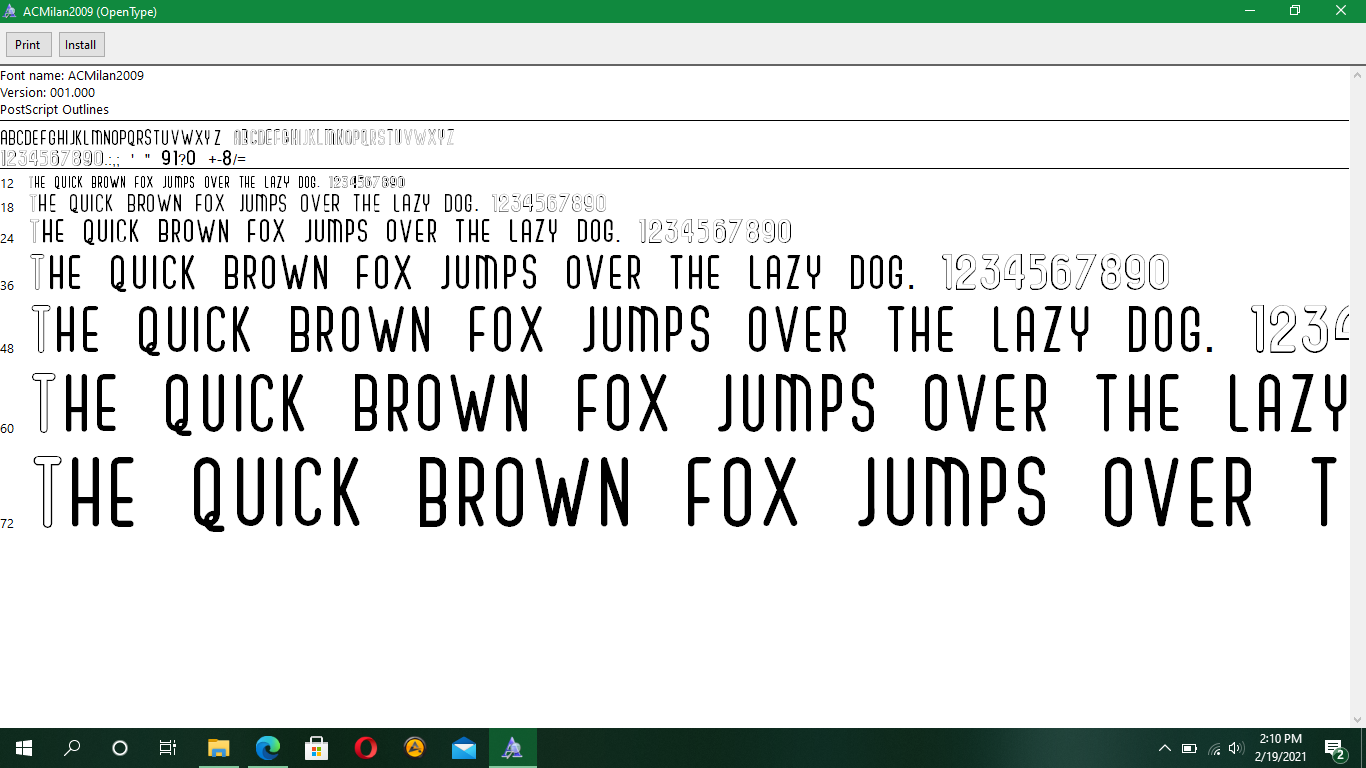Viewport: 1366px width, 768px height.
Task: Open the Microsoft Store
Action: click(315, 747)
